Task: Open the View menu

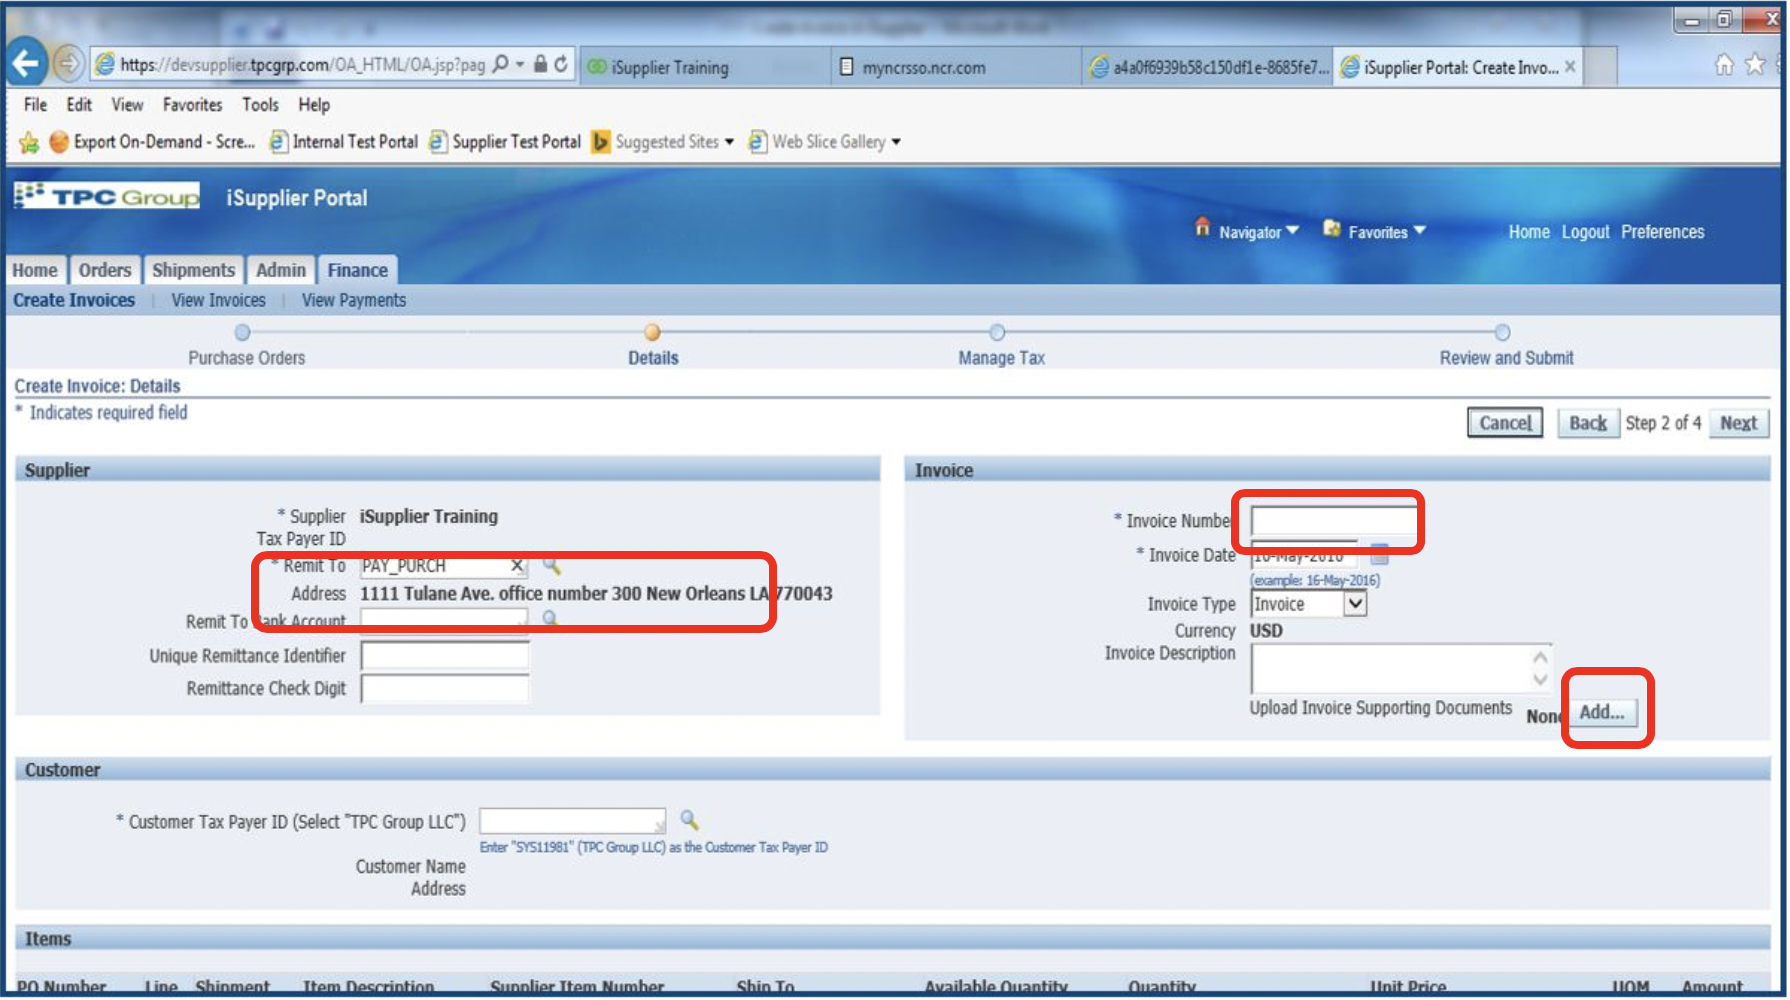Action: 127,105
